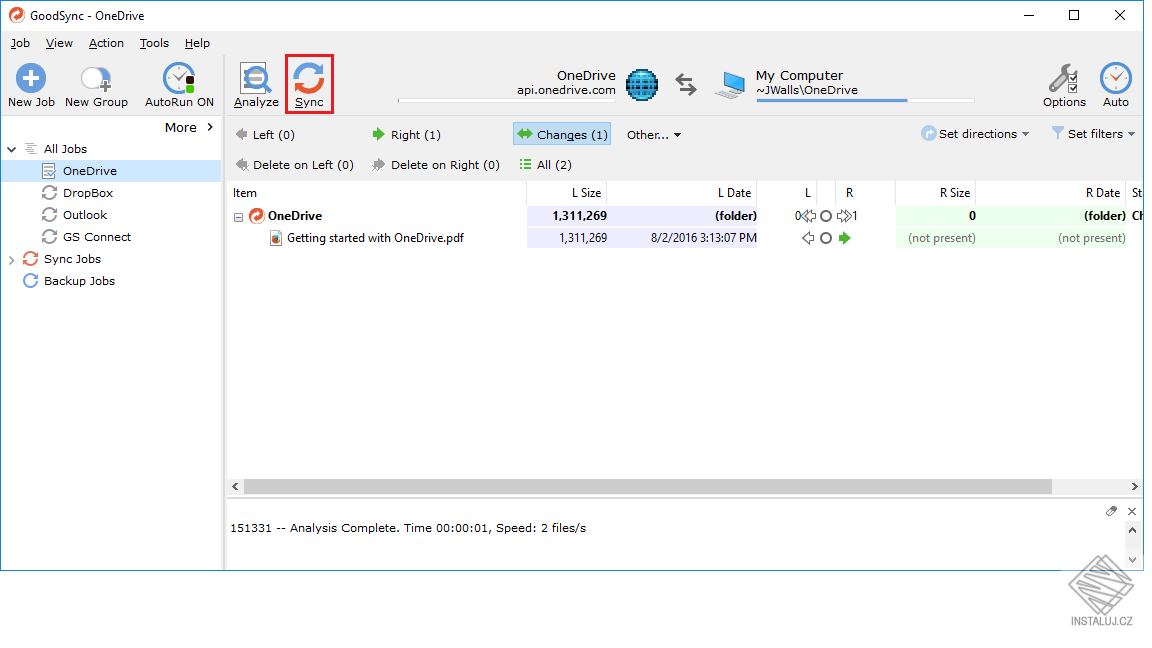1152x648 pixels.
Task: Sort by R Size column
Action: 935,193
